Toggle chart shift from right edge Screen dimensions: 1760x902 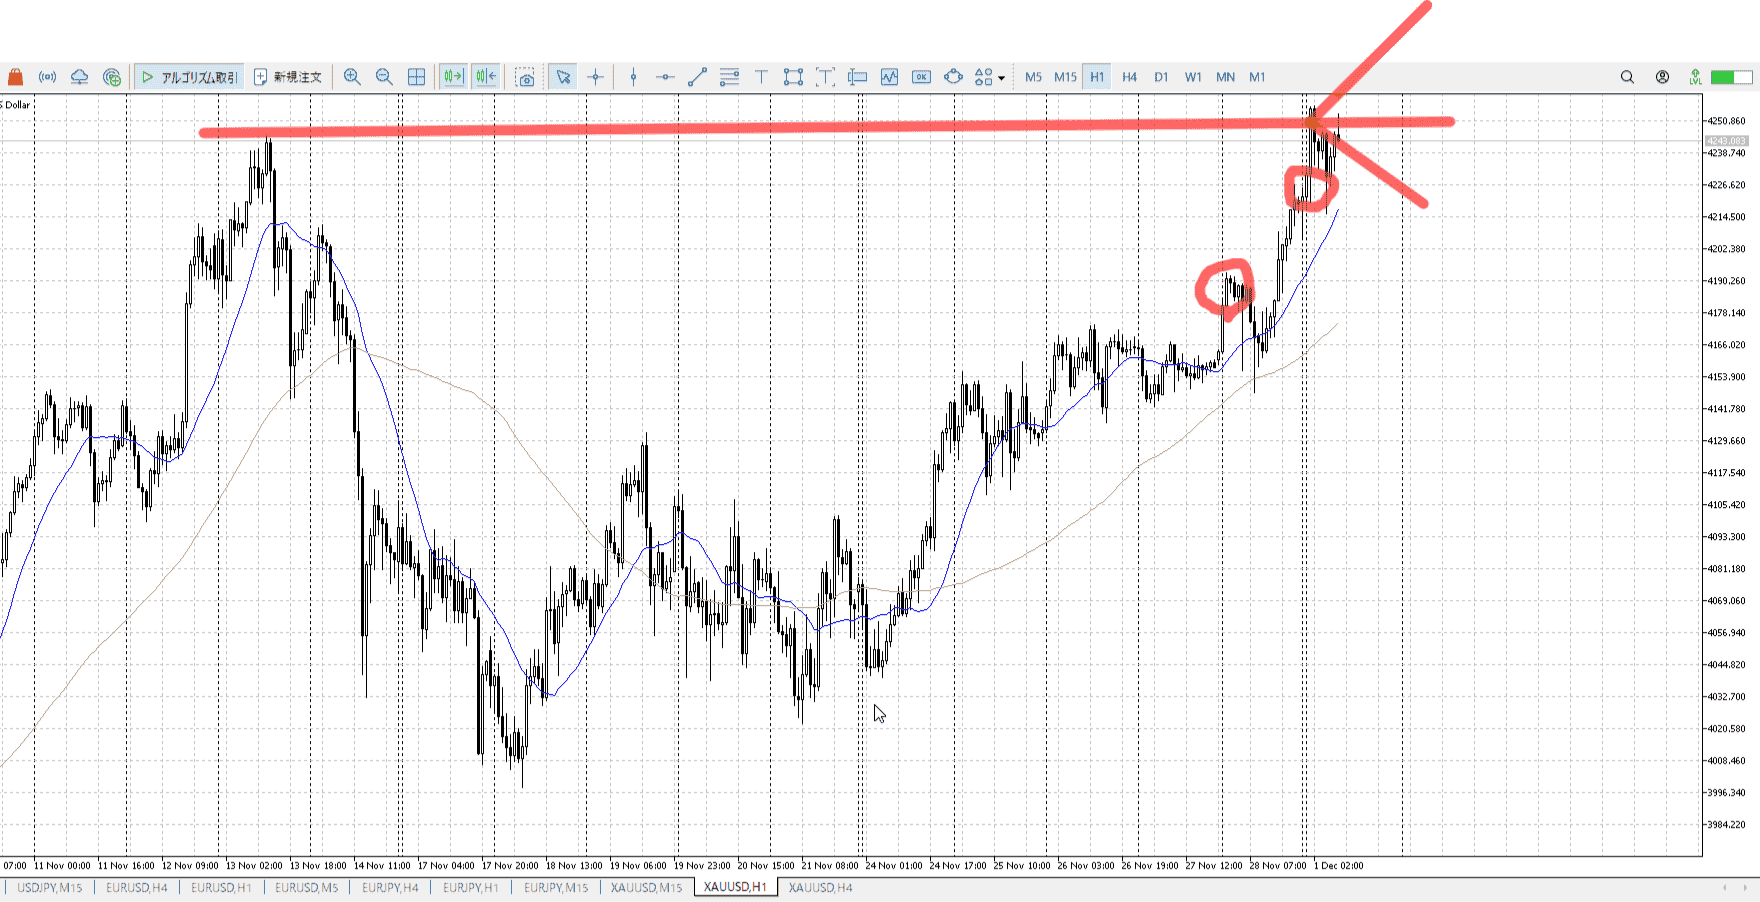(x=486, y=77)
